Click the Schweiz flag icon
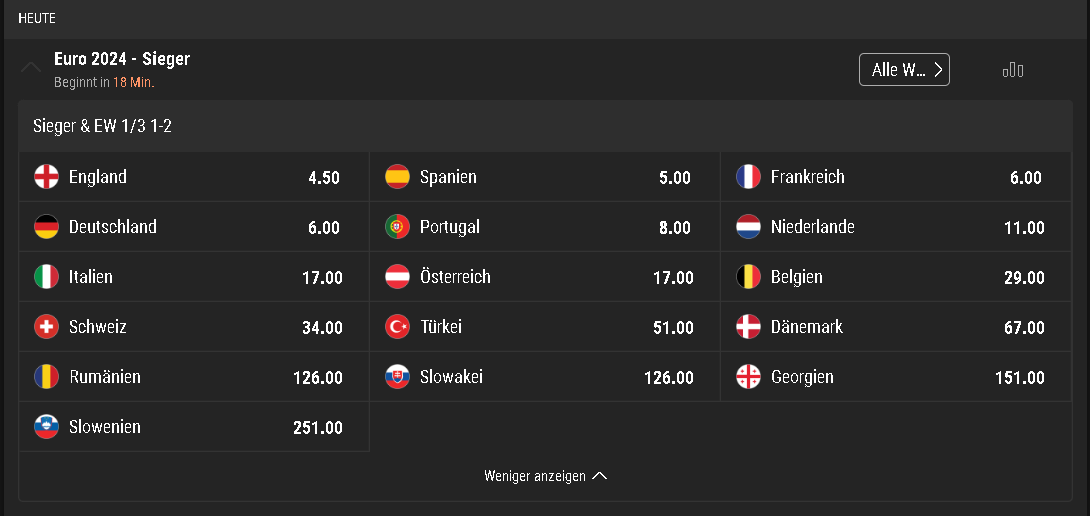The height and width of the screenshot is (516, 1090). coord(47,327)
